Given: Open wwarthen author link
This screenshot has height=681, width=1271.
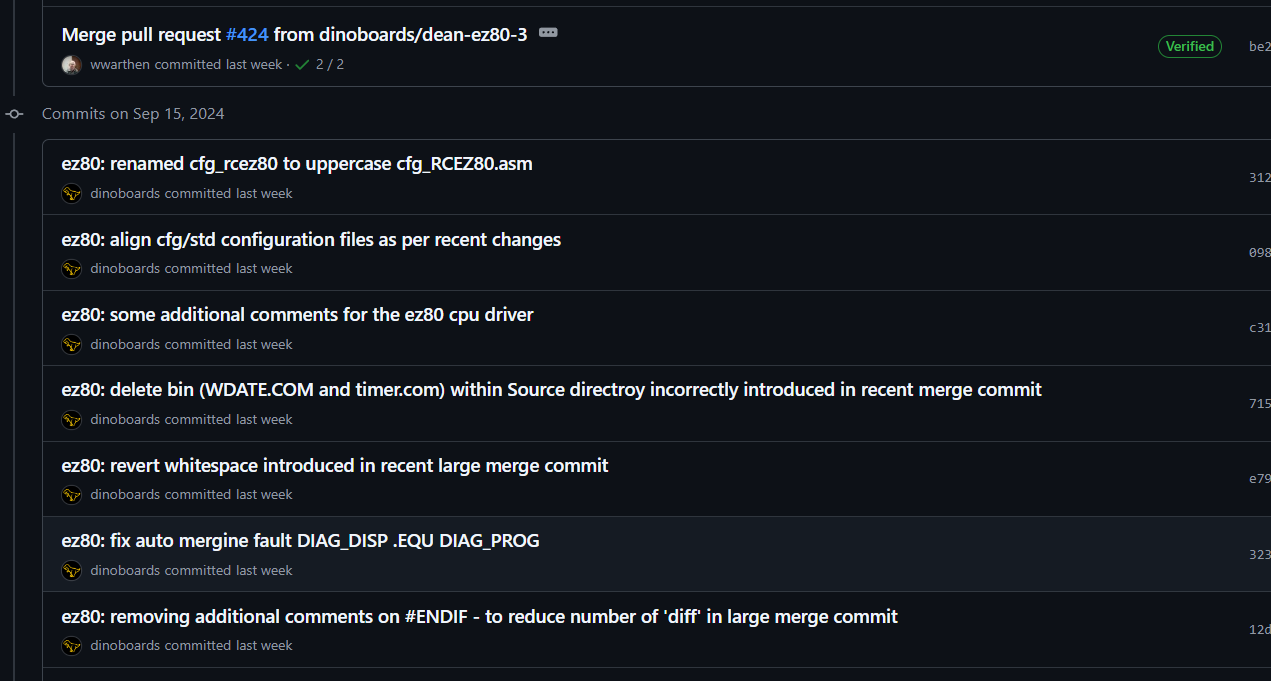Looking at the screenshot, I should coord(120,64).
